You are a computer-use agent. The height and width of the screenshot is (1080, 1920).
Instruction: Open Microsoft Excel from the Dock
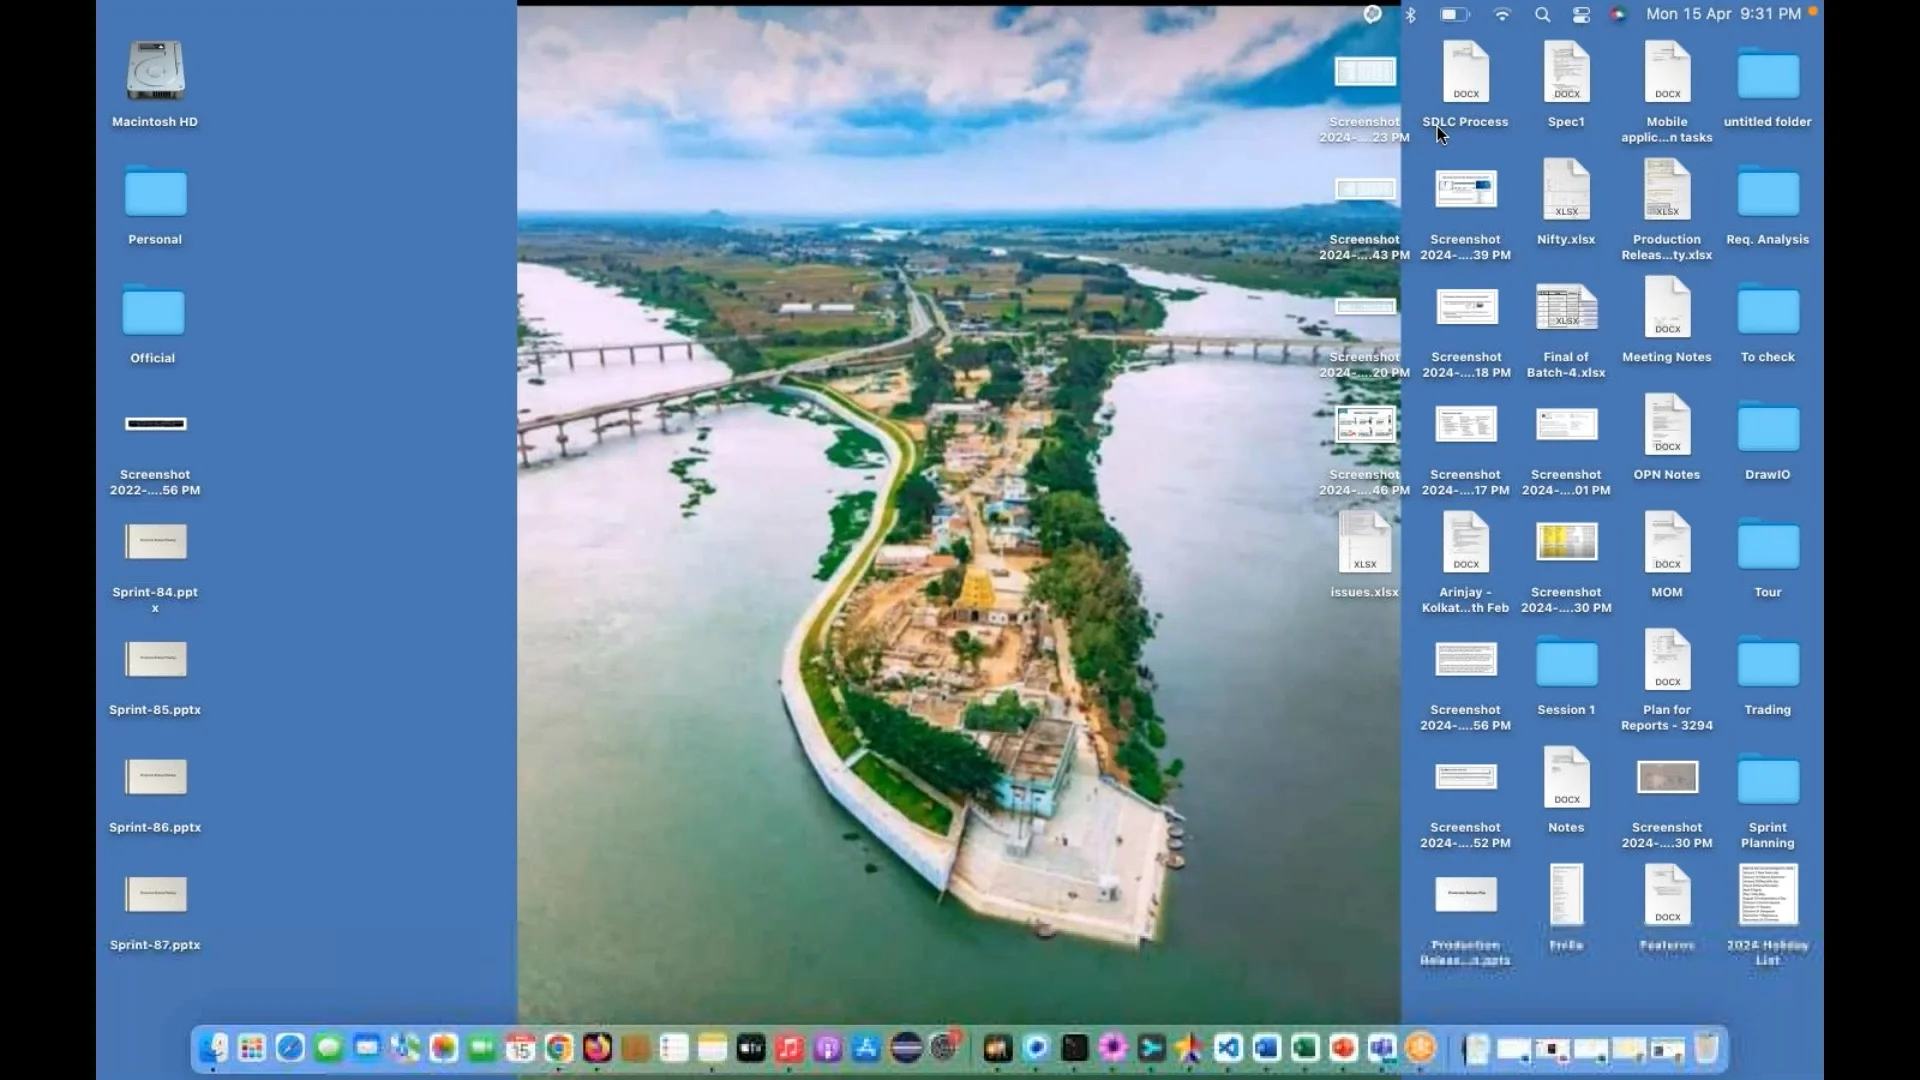pos(1305,1048)
